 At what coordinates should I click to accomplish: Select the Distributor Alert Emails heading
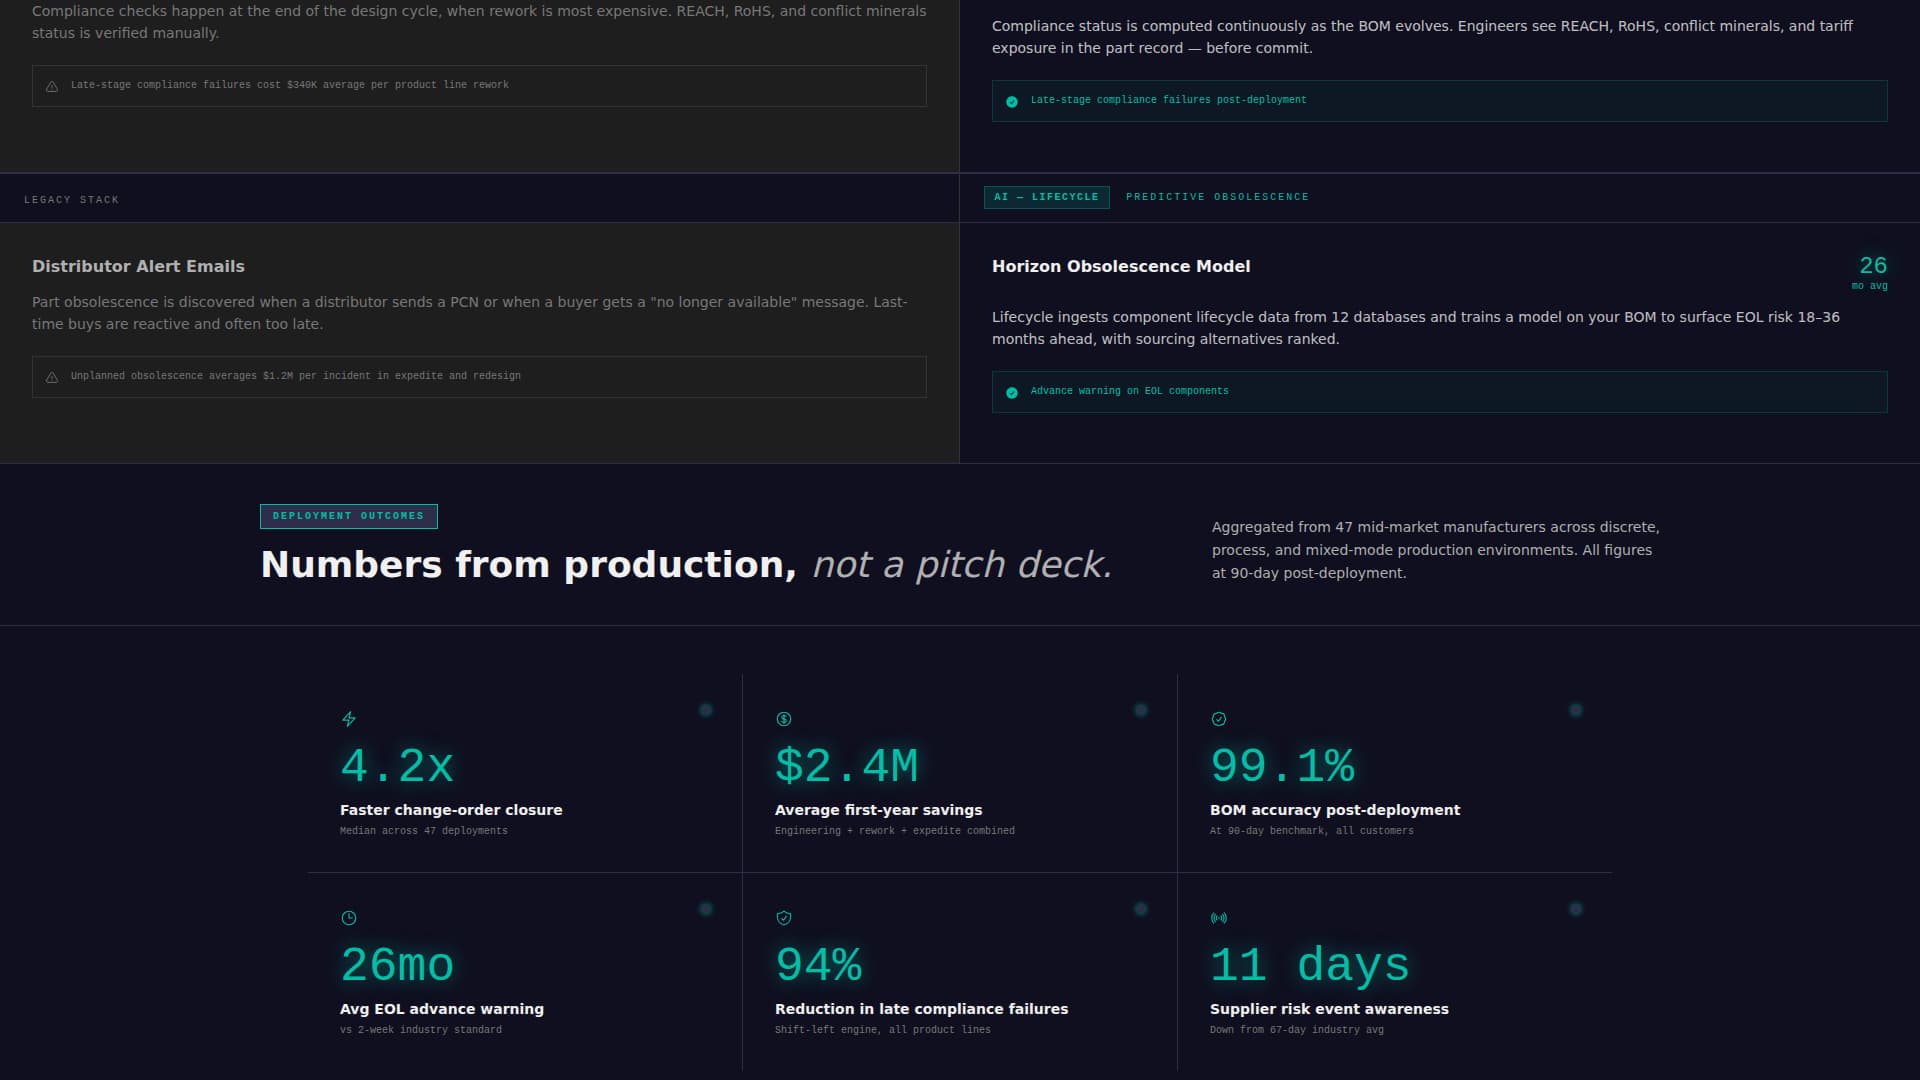point(138,266)
